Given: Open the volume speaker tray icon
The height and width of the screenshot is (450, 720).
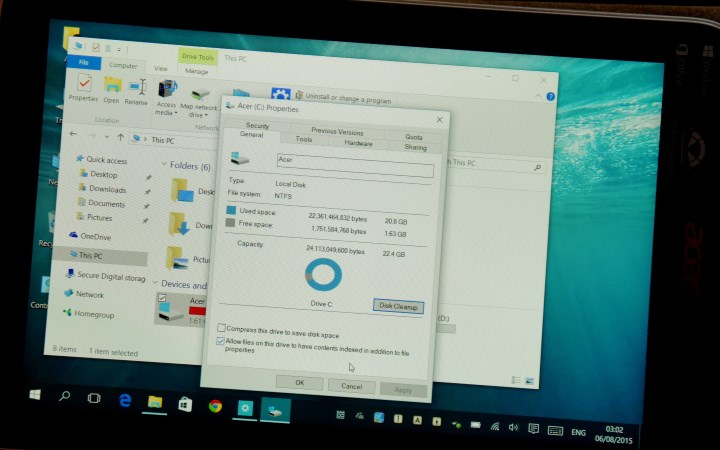Looking at the screenshot, I should [513, 428].
